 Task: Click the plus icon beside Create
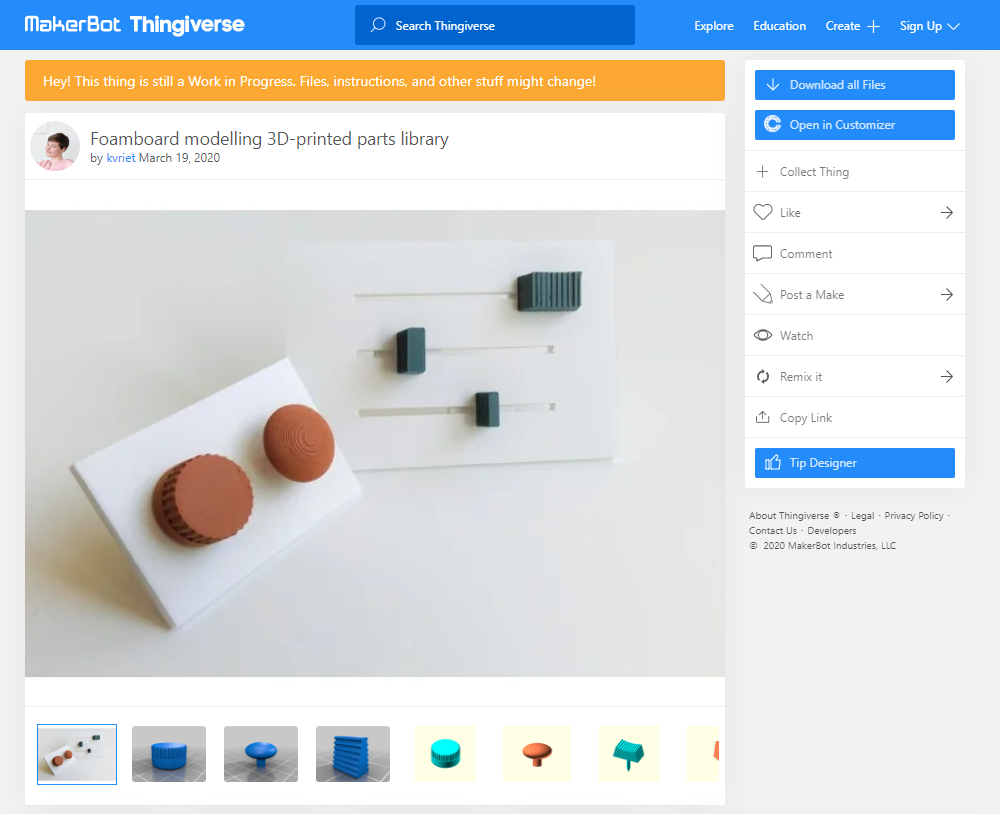tap(874, 26)
